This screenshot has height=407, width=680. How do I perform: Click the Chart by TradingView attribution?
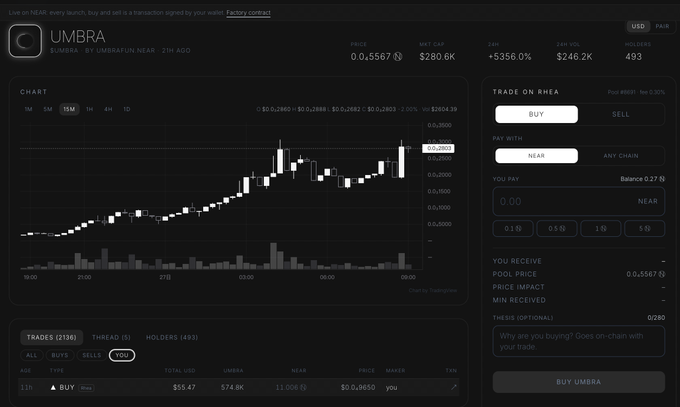(x=432, y=290)
